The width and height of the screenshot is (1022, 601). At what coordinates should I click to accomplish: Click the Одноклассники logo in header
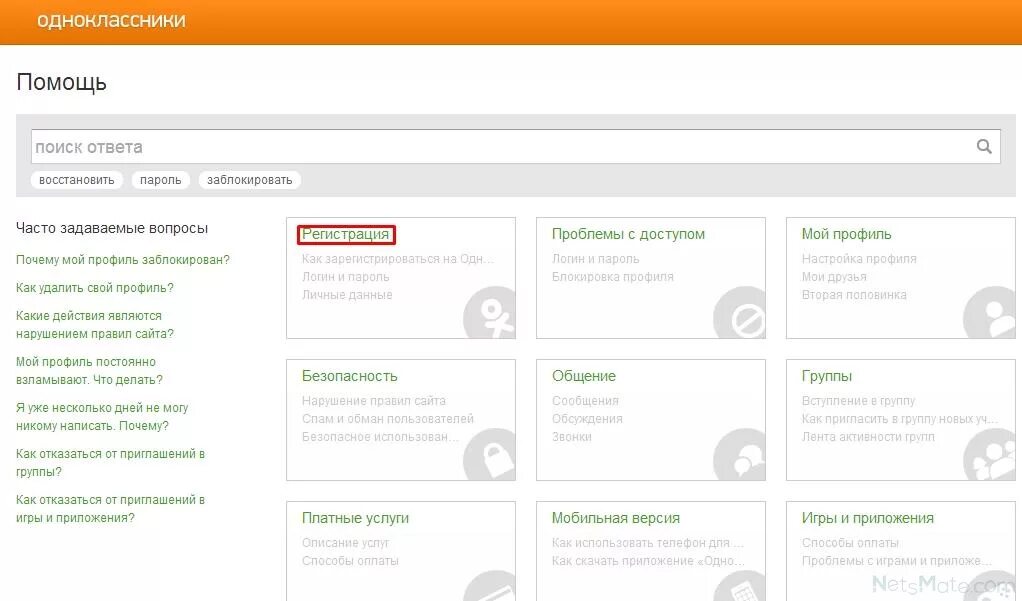coord(111,20)
